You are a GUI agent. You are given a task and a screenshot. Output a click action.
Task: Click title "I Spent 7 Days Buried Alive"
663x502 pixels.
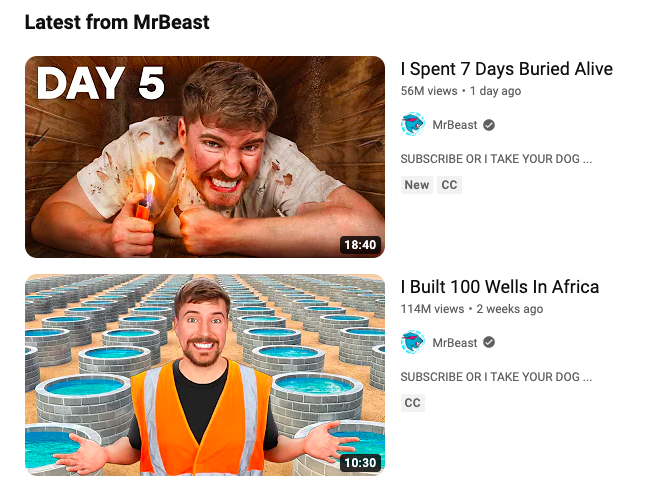tap(507, 69)
